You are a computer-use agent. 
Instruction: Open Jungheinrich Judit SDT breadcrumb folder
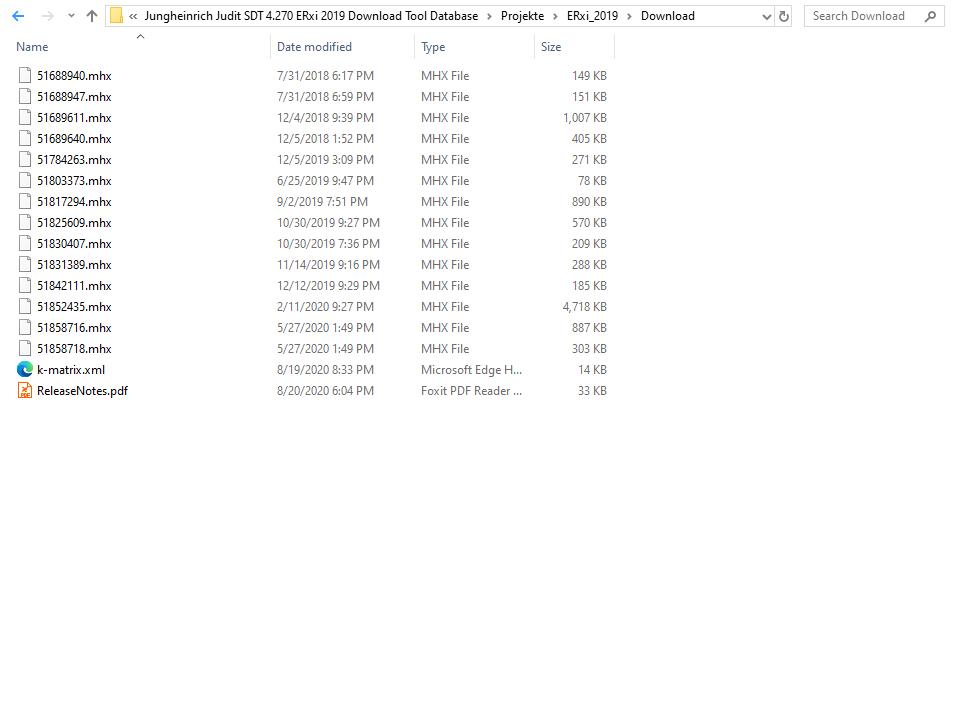(311, 16)
